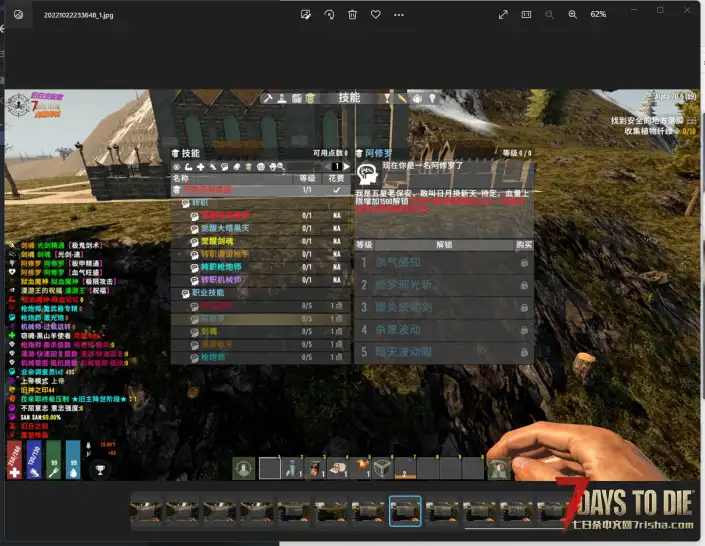The image size is (705, 546).
Task: Open the Photos three-dot more menu
Action: [x=399, y=15]
